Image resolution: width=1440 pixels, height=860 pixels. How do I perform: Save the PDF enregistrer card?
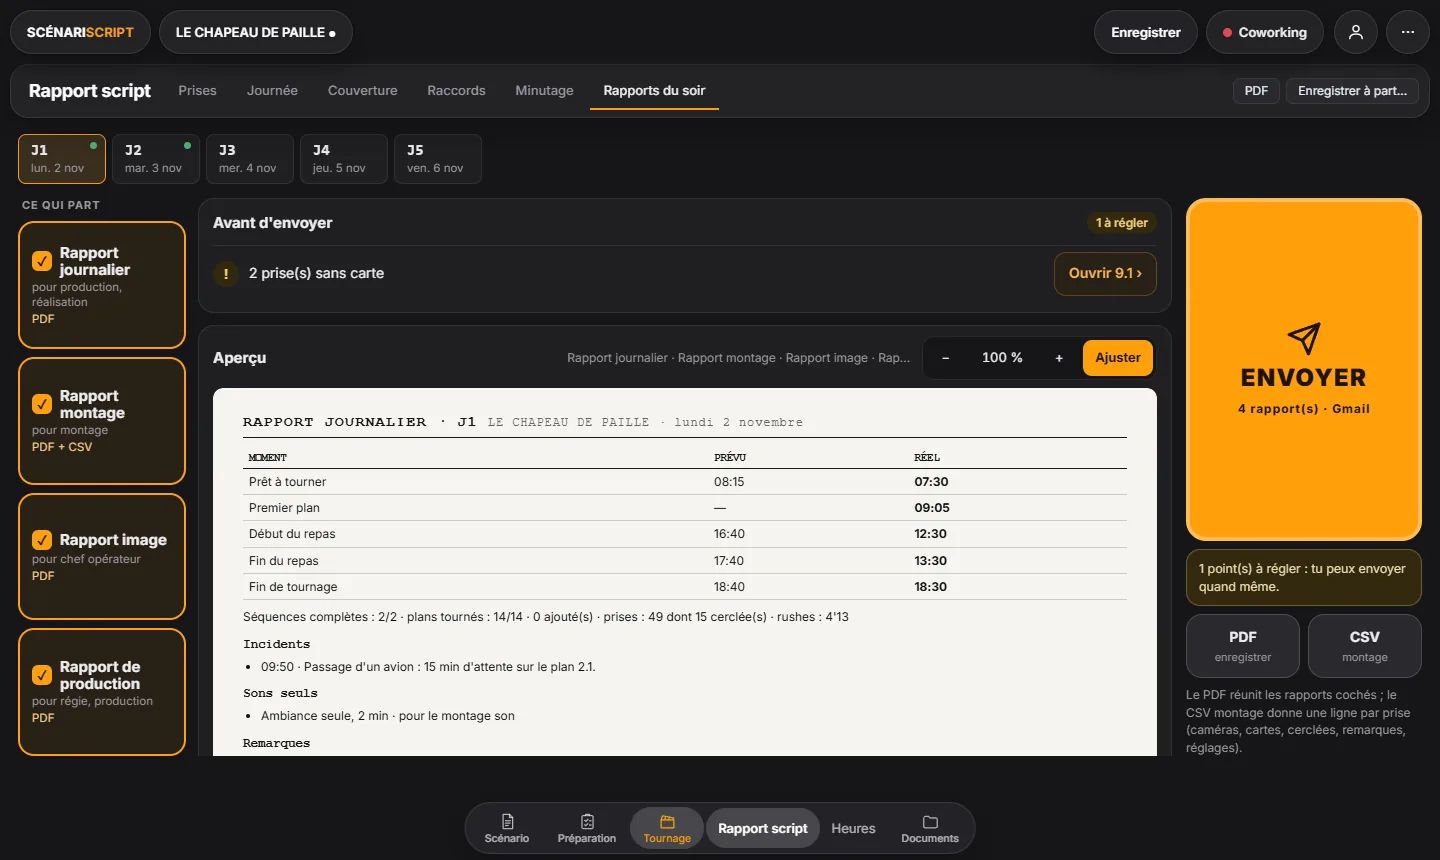(1243, 646)
